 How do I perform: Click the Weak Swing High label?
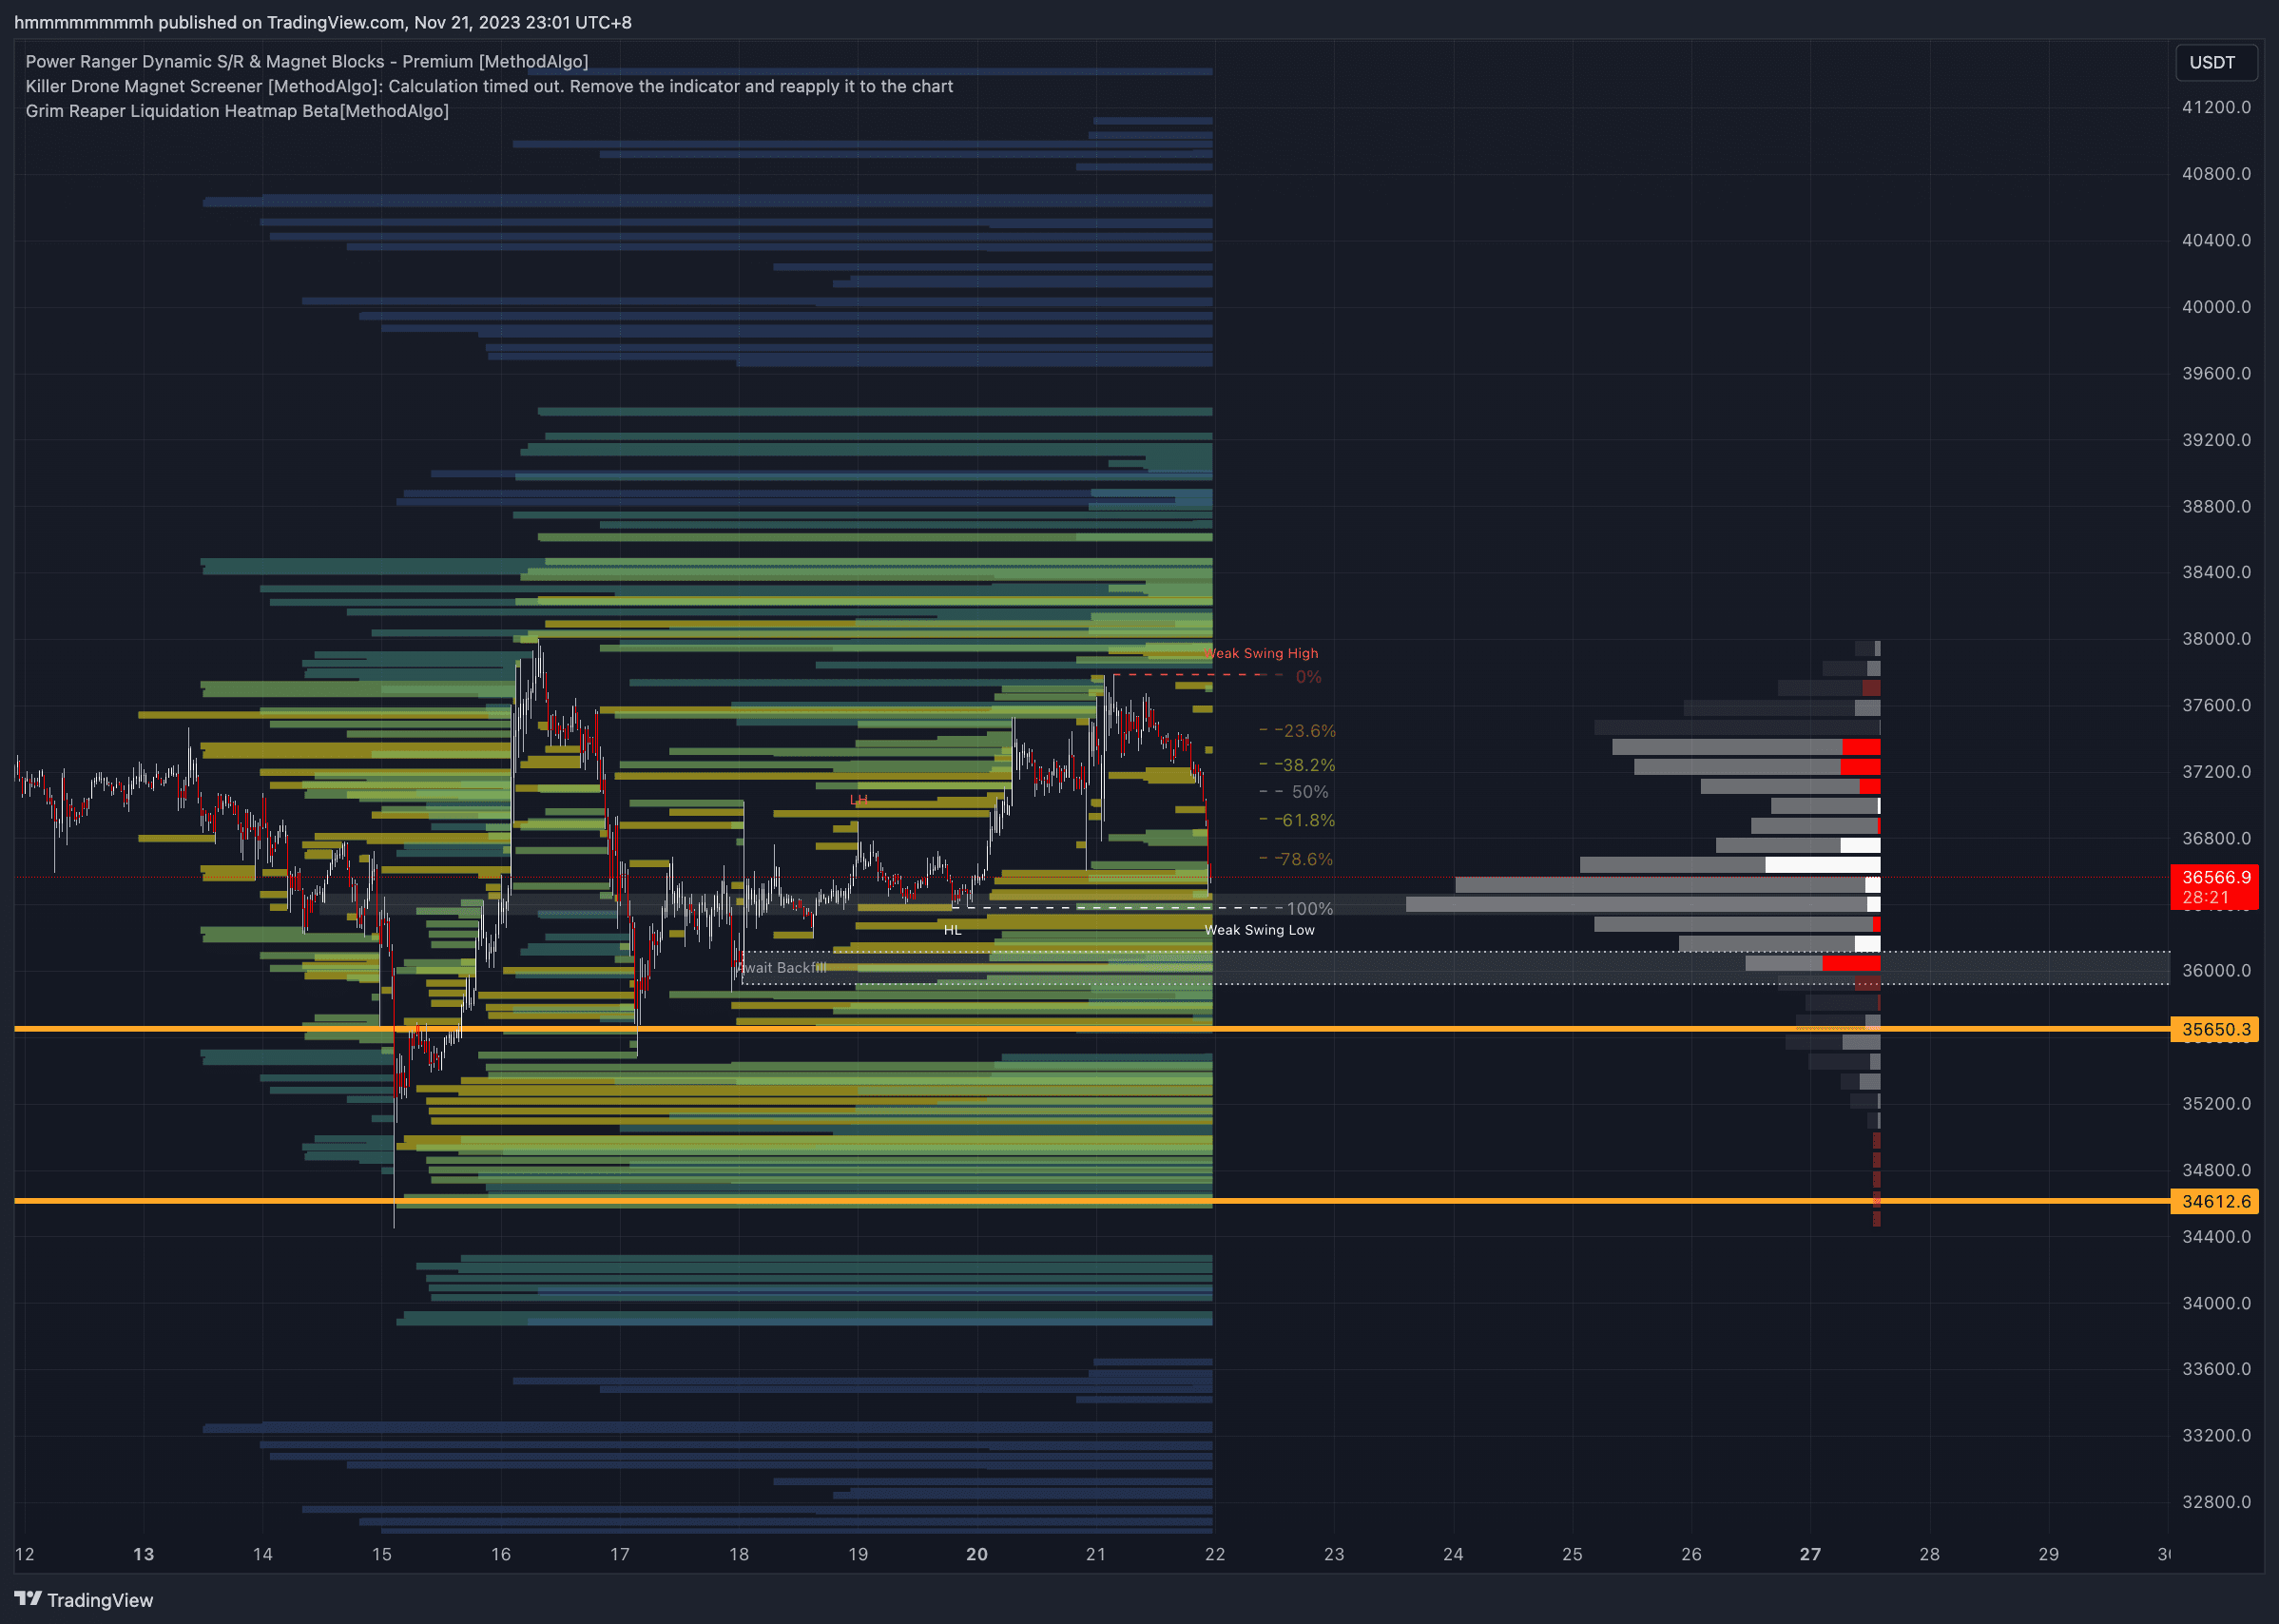click(1262, 653)
